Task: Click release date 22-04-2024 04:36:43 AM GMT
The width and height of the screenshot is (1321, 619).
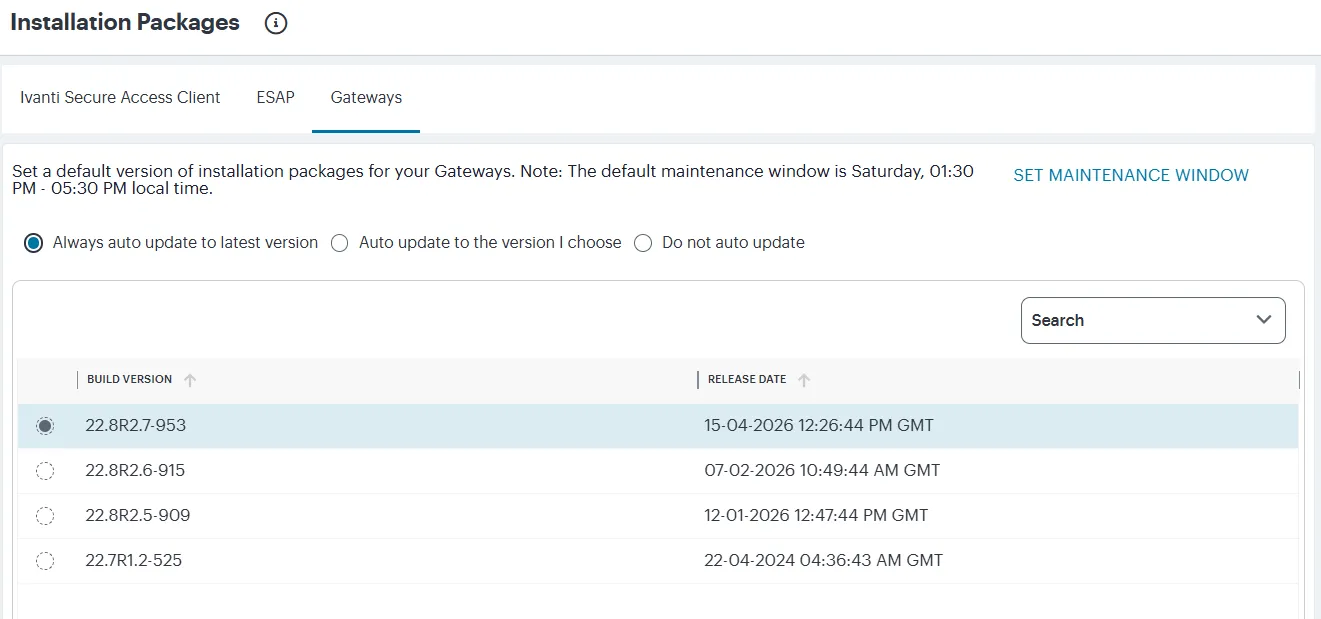Action: click(x=824, y=561)
